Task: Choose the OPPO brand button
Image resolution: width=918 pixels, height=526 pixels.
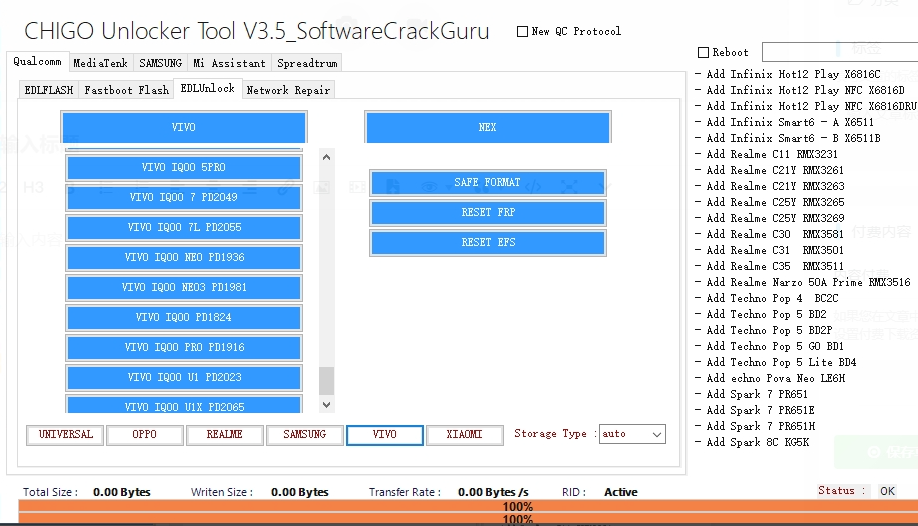Action: [x=145, y=435]
